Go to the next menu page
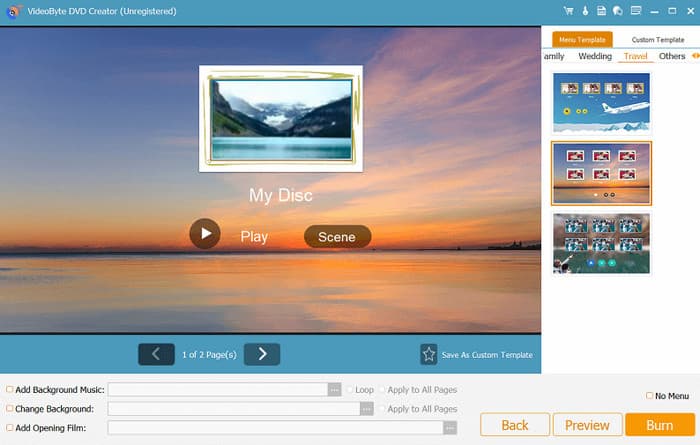Viewport: 700px width, 445px height. click(262, 354)
